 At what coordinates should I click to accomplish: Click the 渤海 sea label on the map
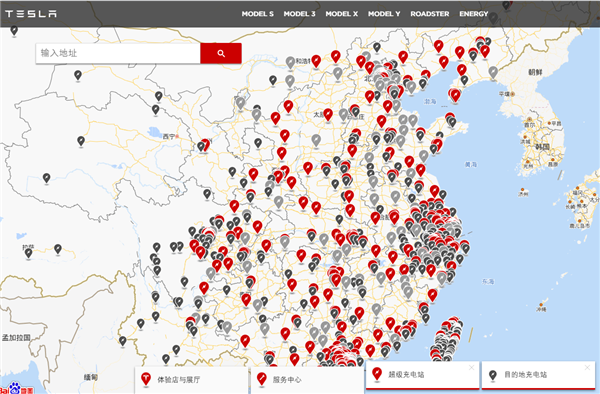pos(430,101)
